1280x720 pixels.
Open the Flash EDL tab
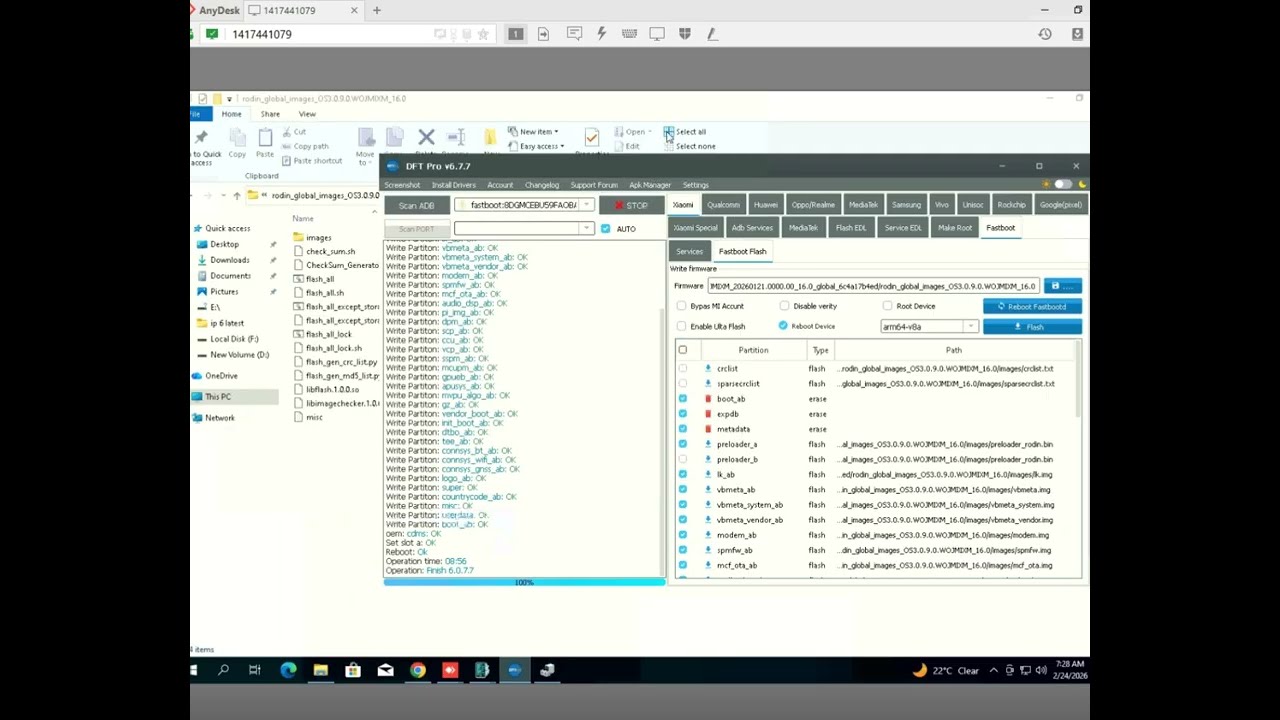[x=851, y=228]
